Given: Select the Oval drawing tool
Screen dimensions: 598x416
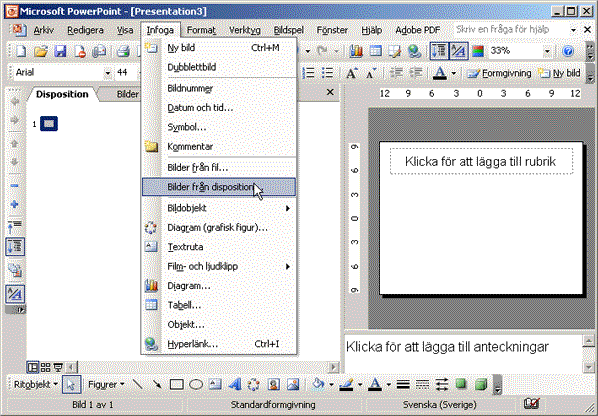Looking at the screenshot, I should click(x=196, y=384).
